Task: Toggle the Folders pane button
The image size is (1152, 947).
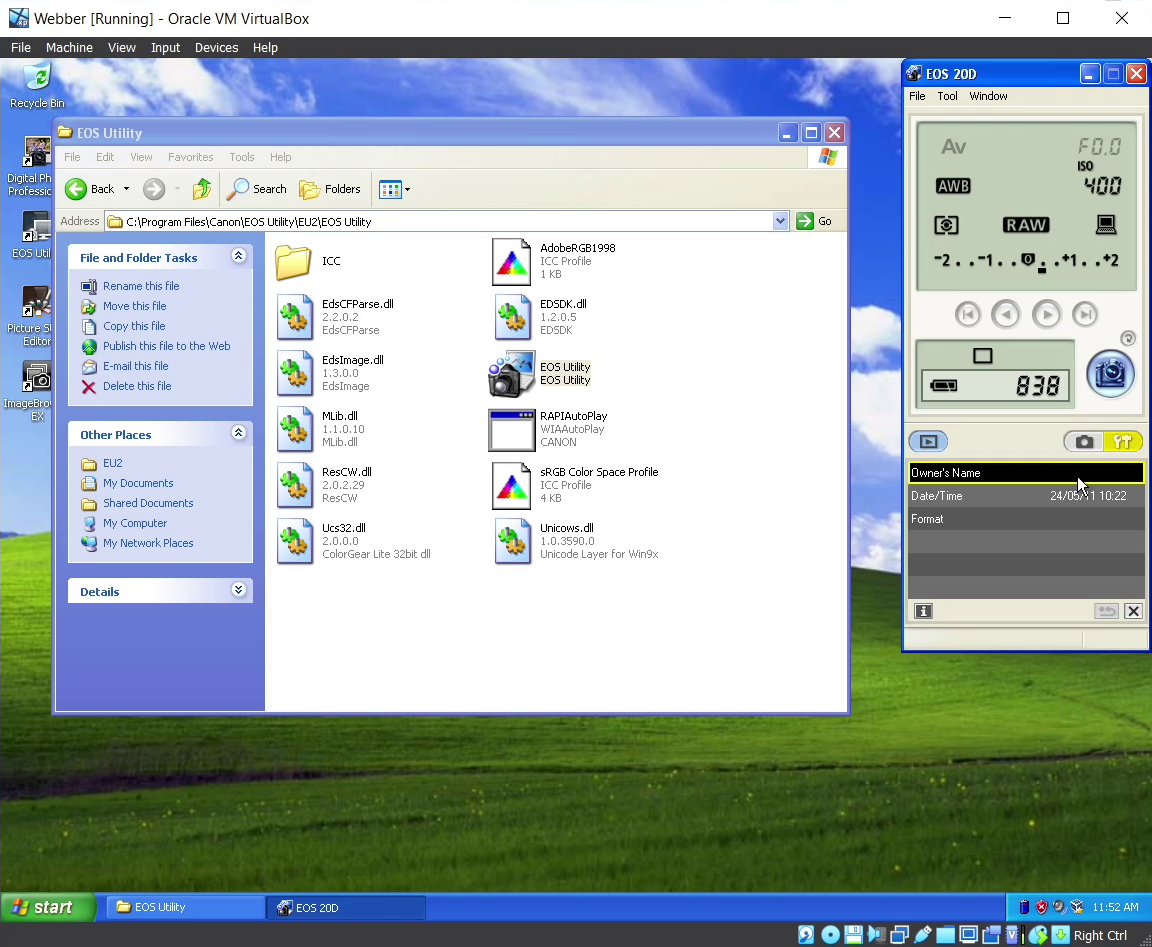Action: click(330, 189)
